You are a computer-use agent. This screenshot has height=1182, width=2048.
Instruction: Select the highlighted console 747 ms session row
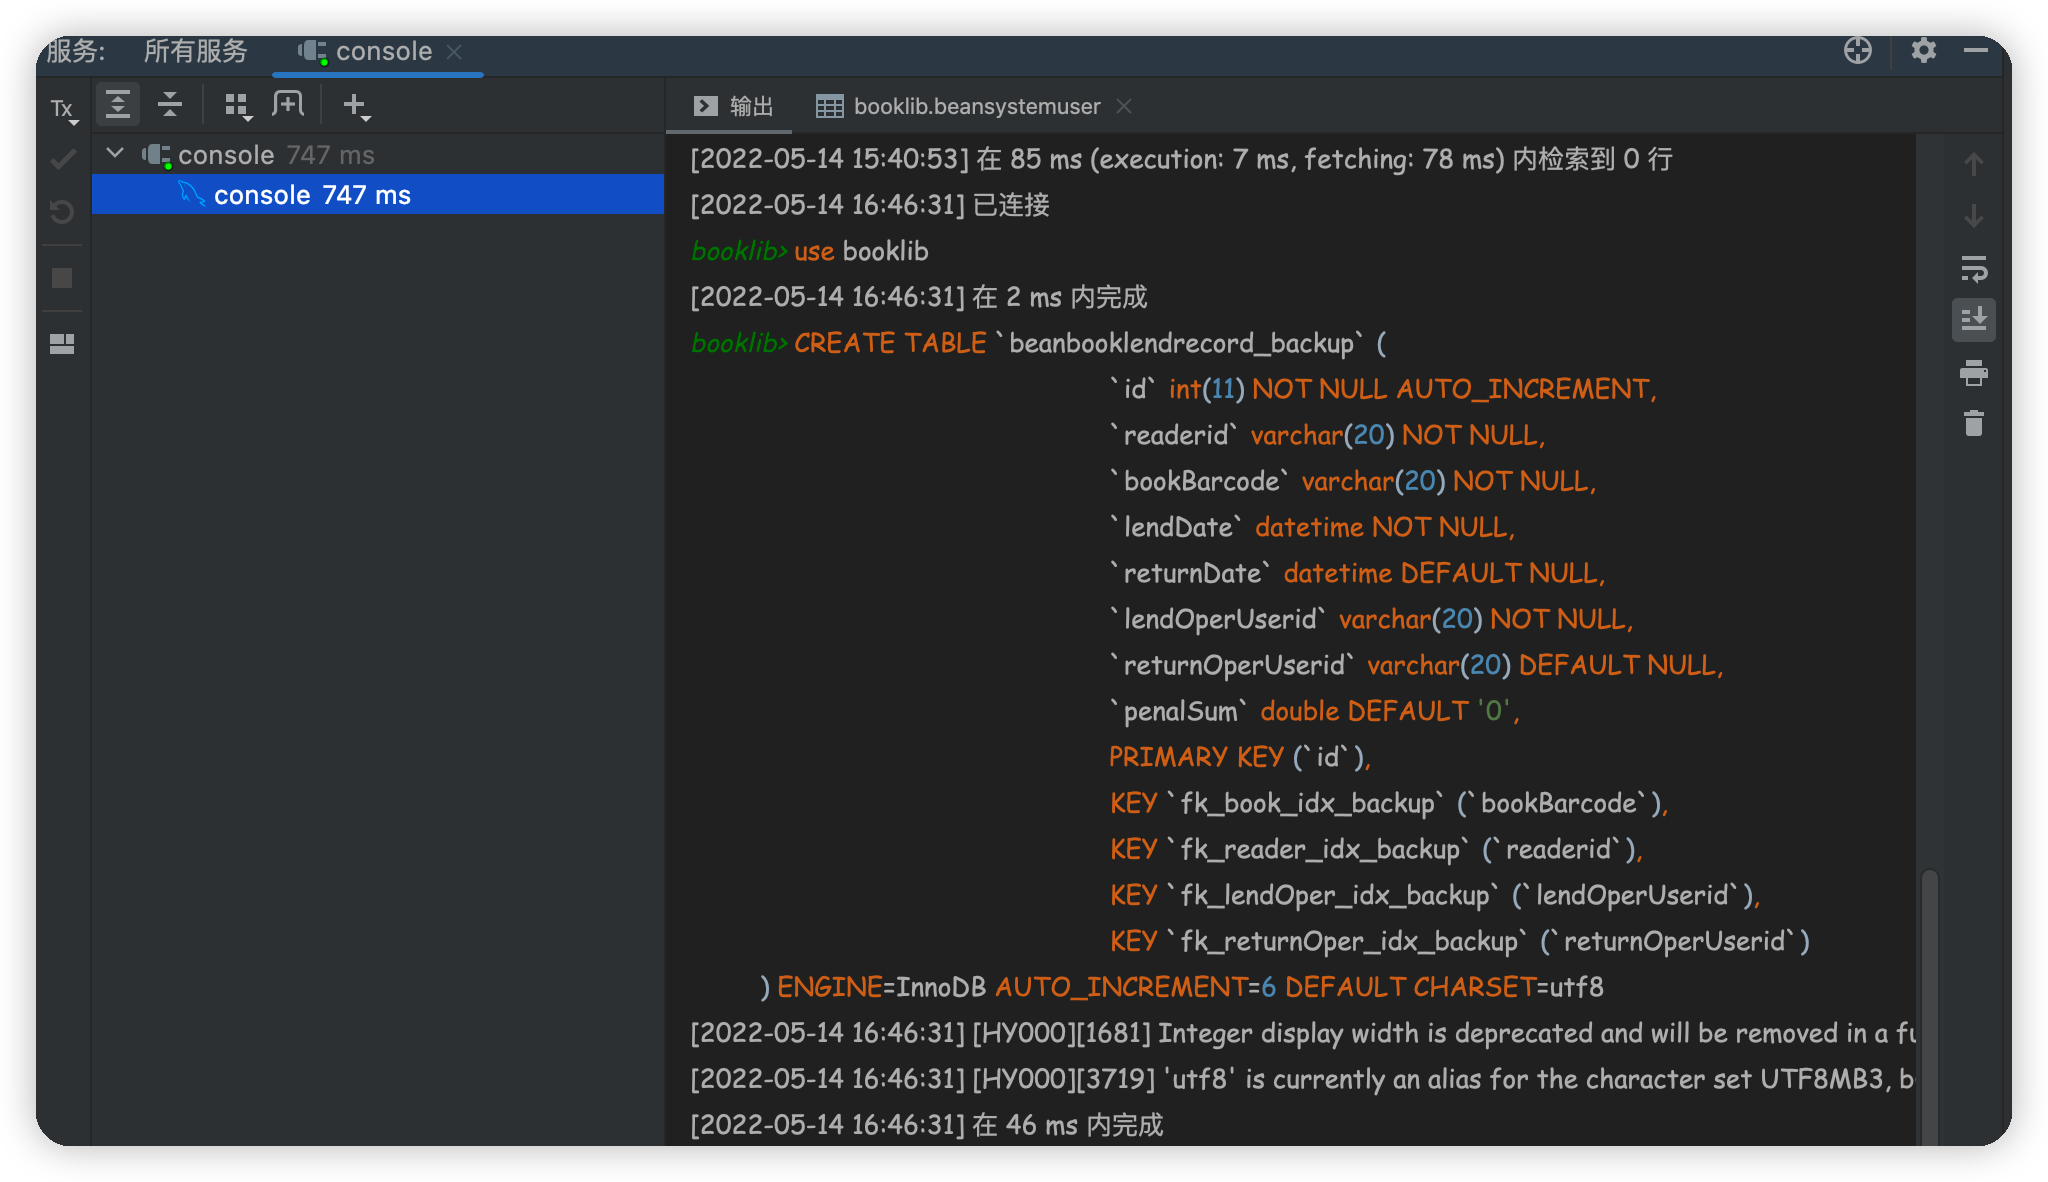[x=378, y=195]
